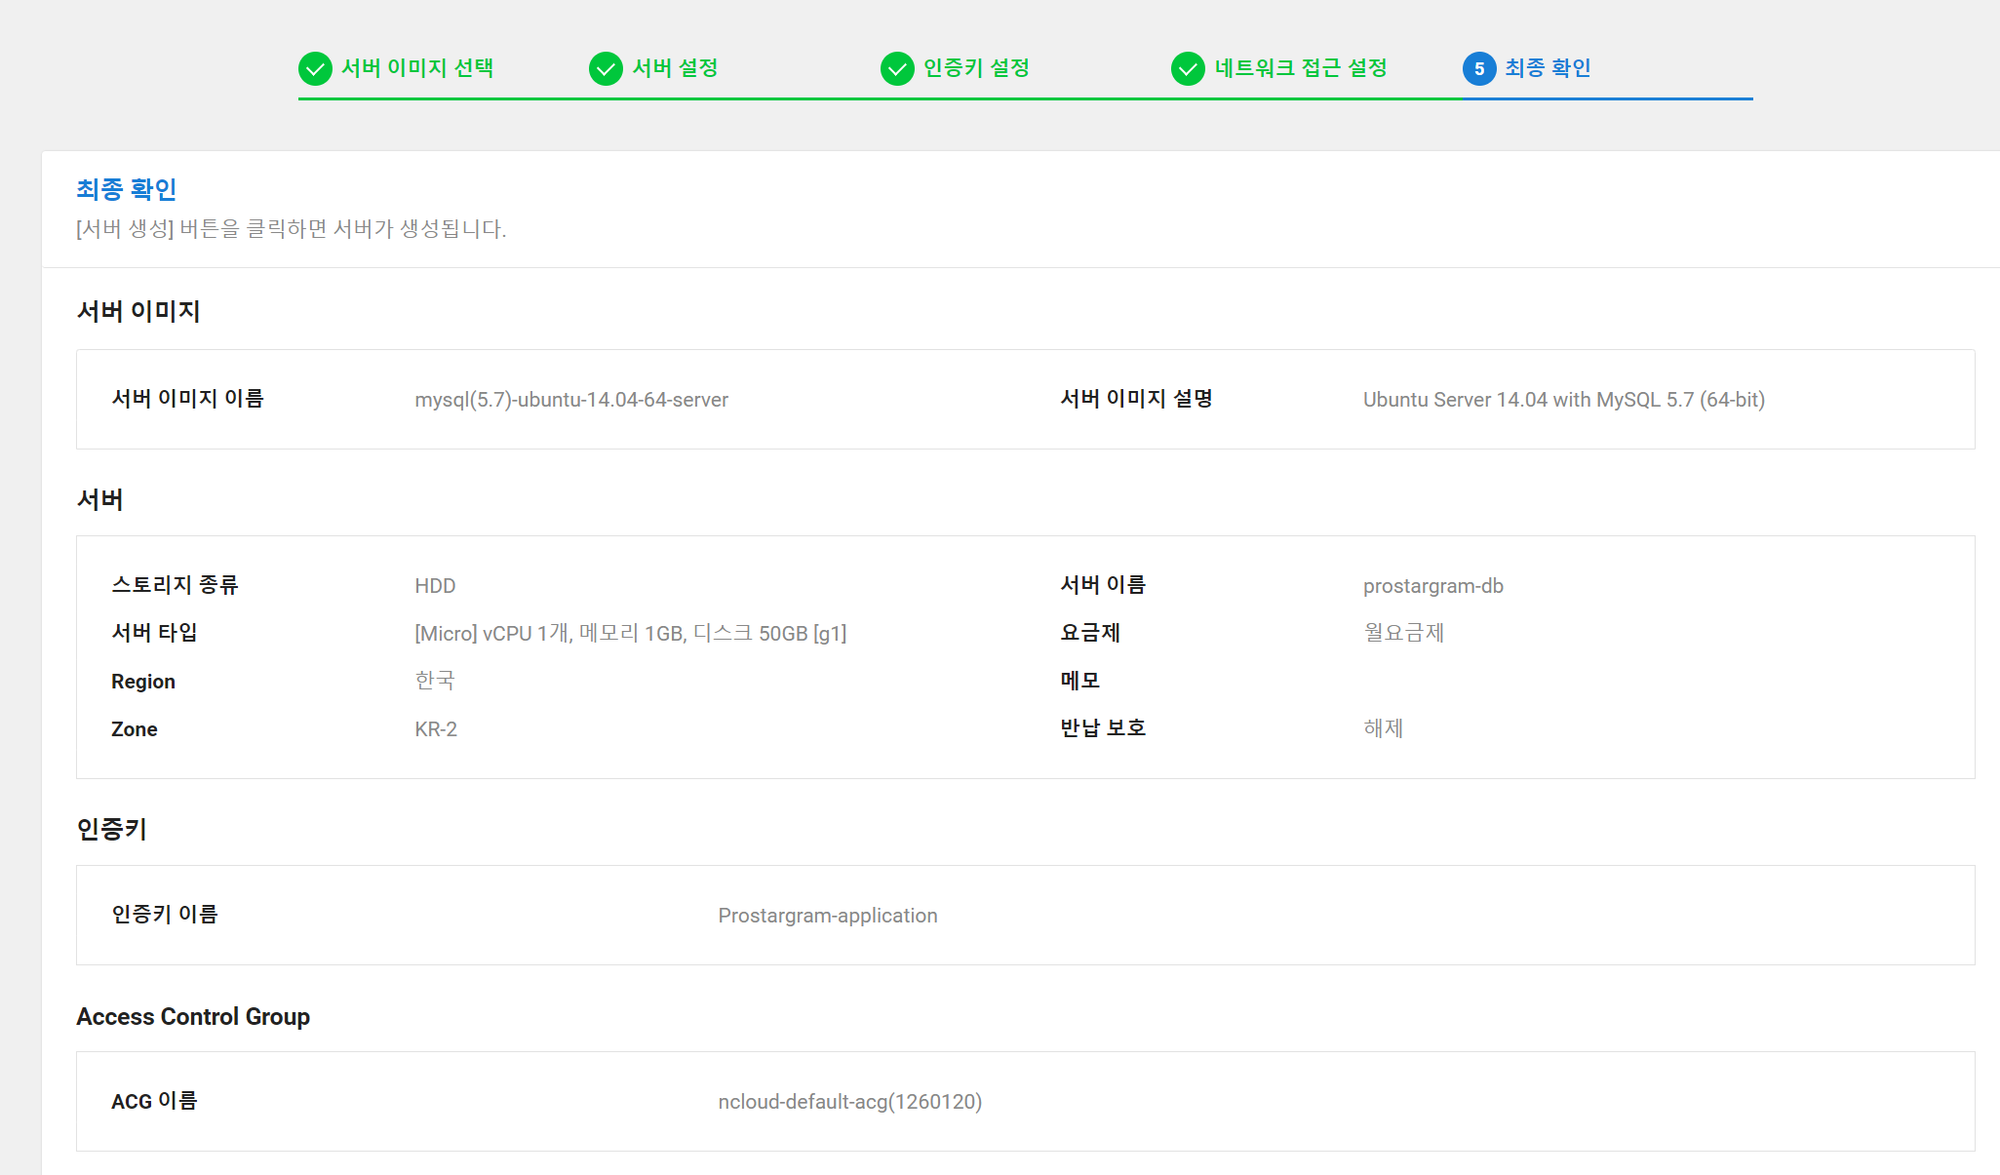Viewport: 2000px width, 1175px height.
Task: Click the 반납 보호 해제 value
Action: (1383, 729)
